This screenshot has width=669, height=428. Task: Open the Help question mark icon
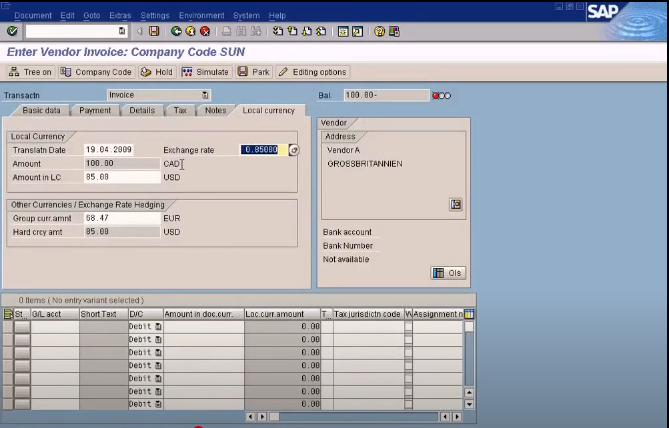click(x=379, y=31)
